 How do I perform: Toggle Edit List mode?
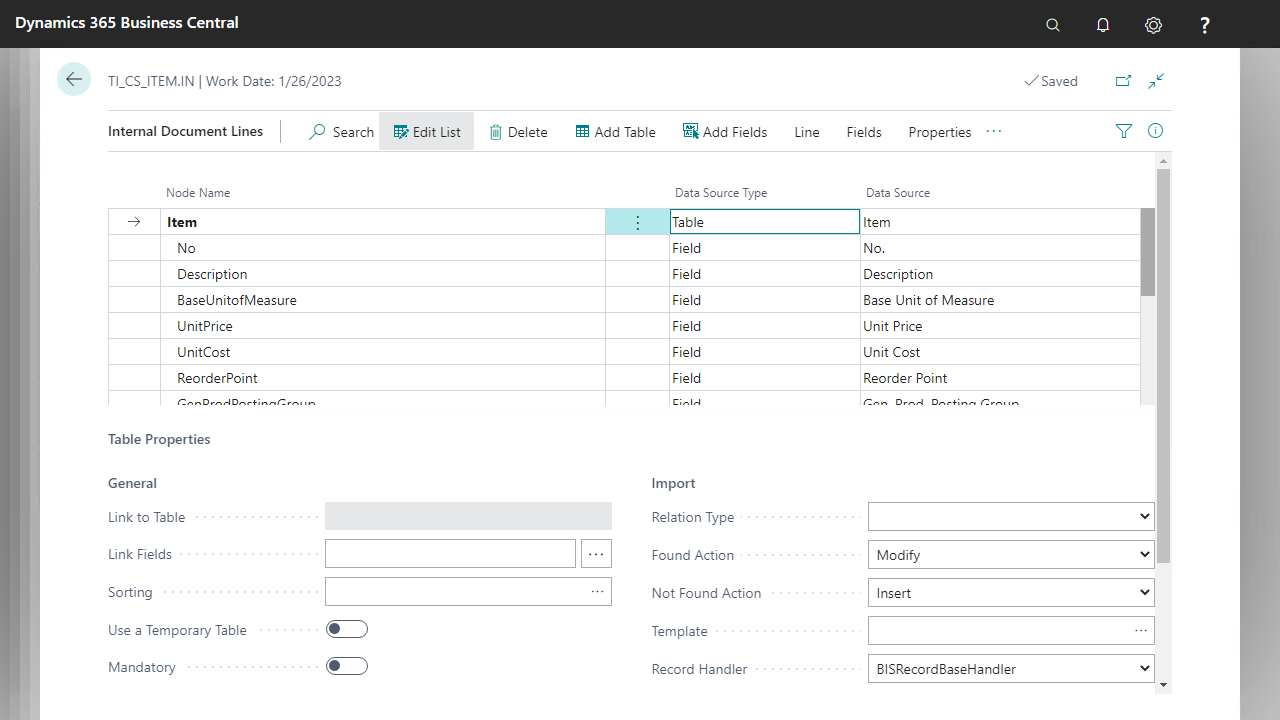pos(427,132)
